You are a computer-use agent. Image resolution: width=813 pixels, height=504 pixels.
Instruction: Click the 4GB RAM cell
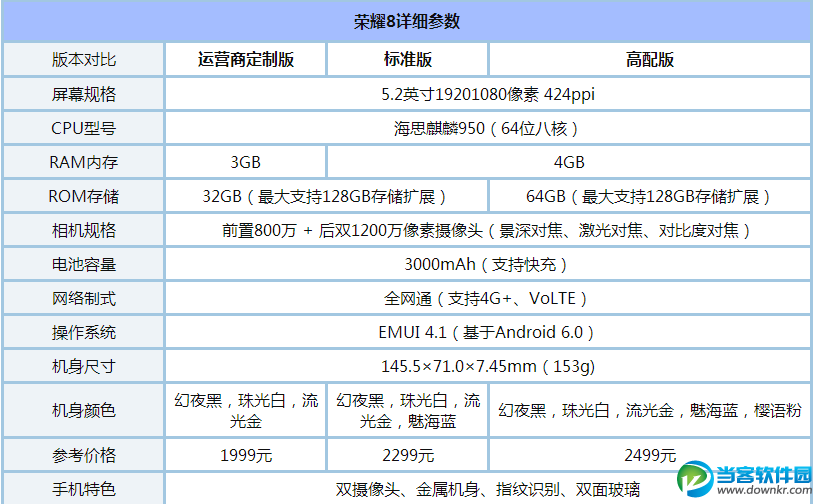(x=569, y=162)
